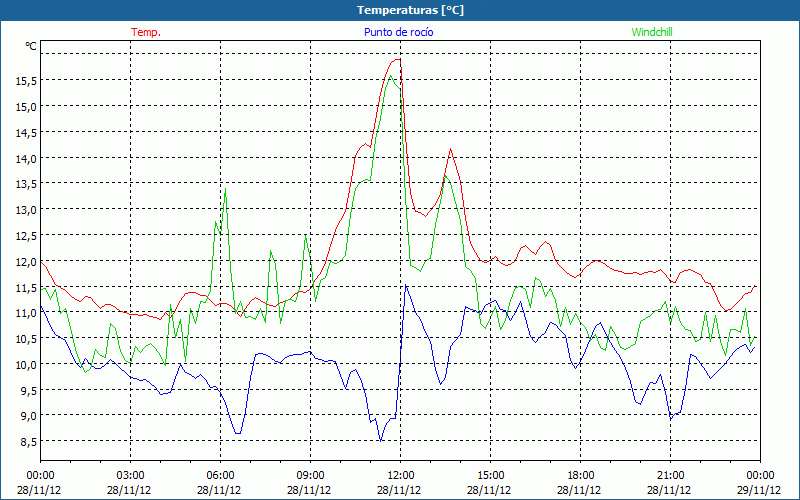Click the 12,5 y-axis value
This screenshot has width=800, height=500.
coord(27,235)
